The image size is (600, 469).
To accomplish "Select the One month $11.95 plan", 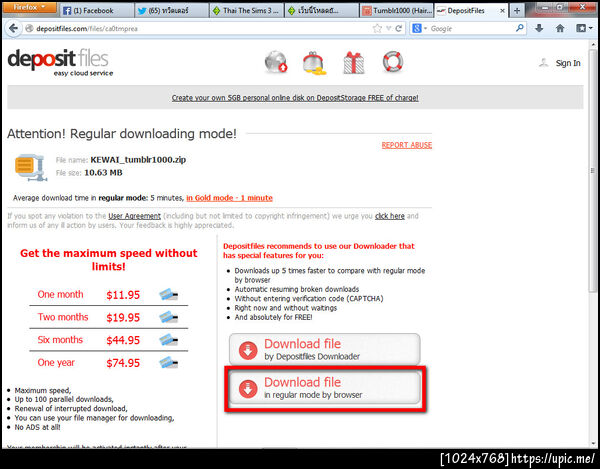I will click(x=109, y=295).
